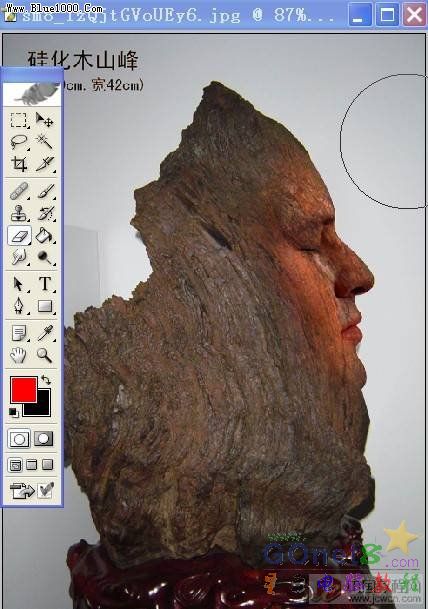Image resolution: width=428 pixels, height=609 pixels.
Task: Select the Pen tool
Action: pyautogui.click(x=19, y=306)
